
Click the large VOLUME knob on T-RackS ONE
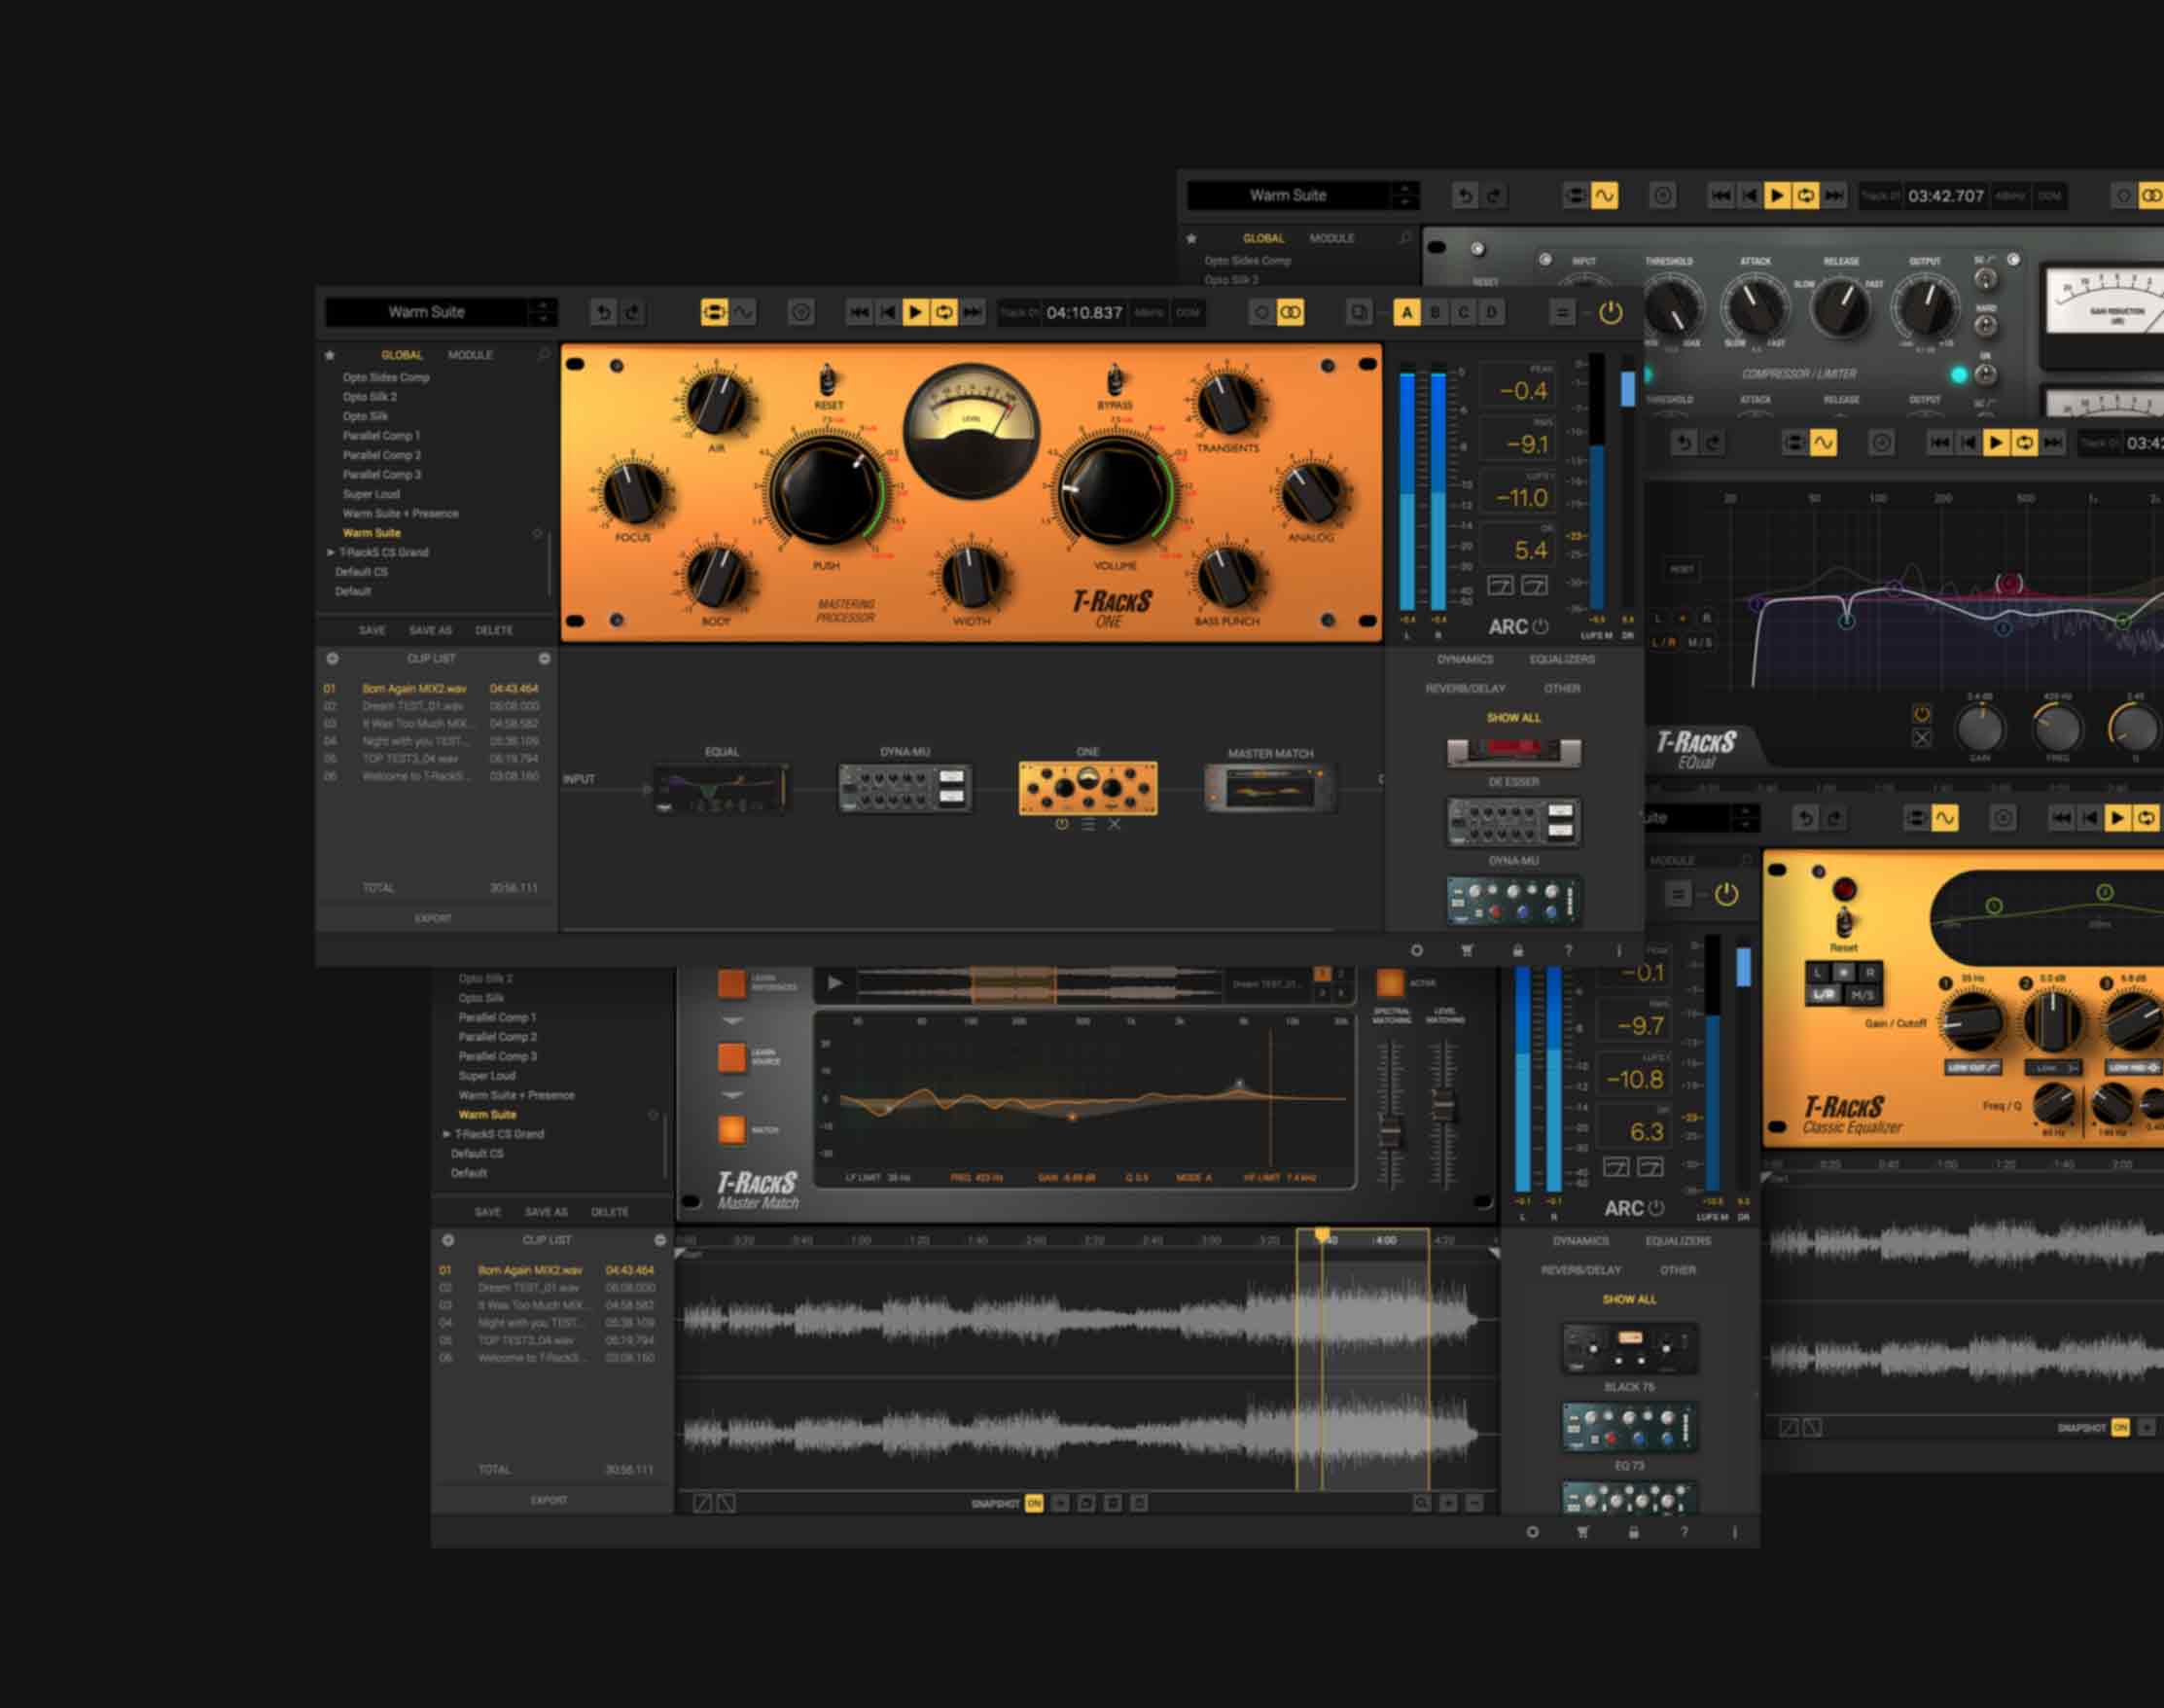pyautogui.click(x=1113, y=491)
